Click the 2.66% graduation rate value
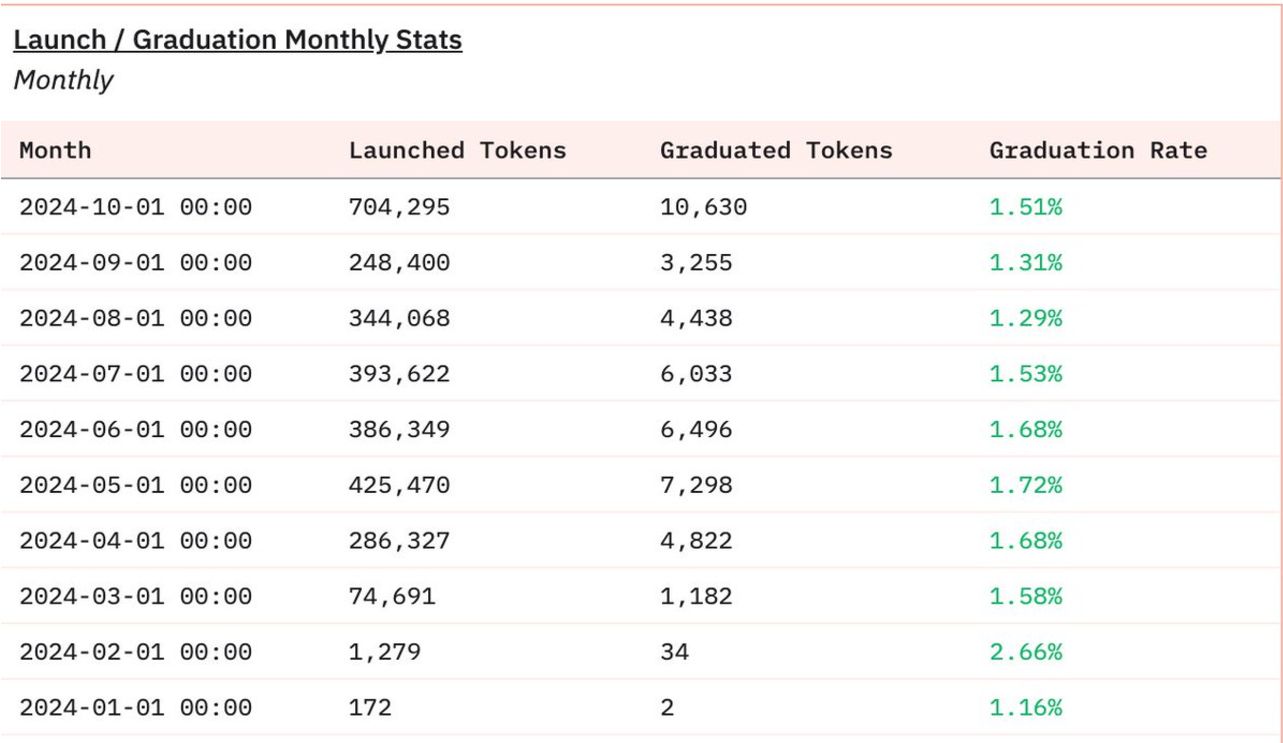Image resolution: width=1283 pixels, height=743 pixels. click(1025, 652)
